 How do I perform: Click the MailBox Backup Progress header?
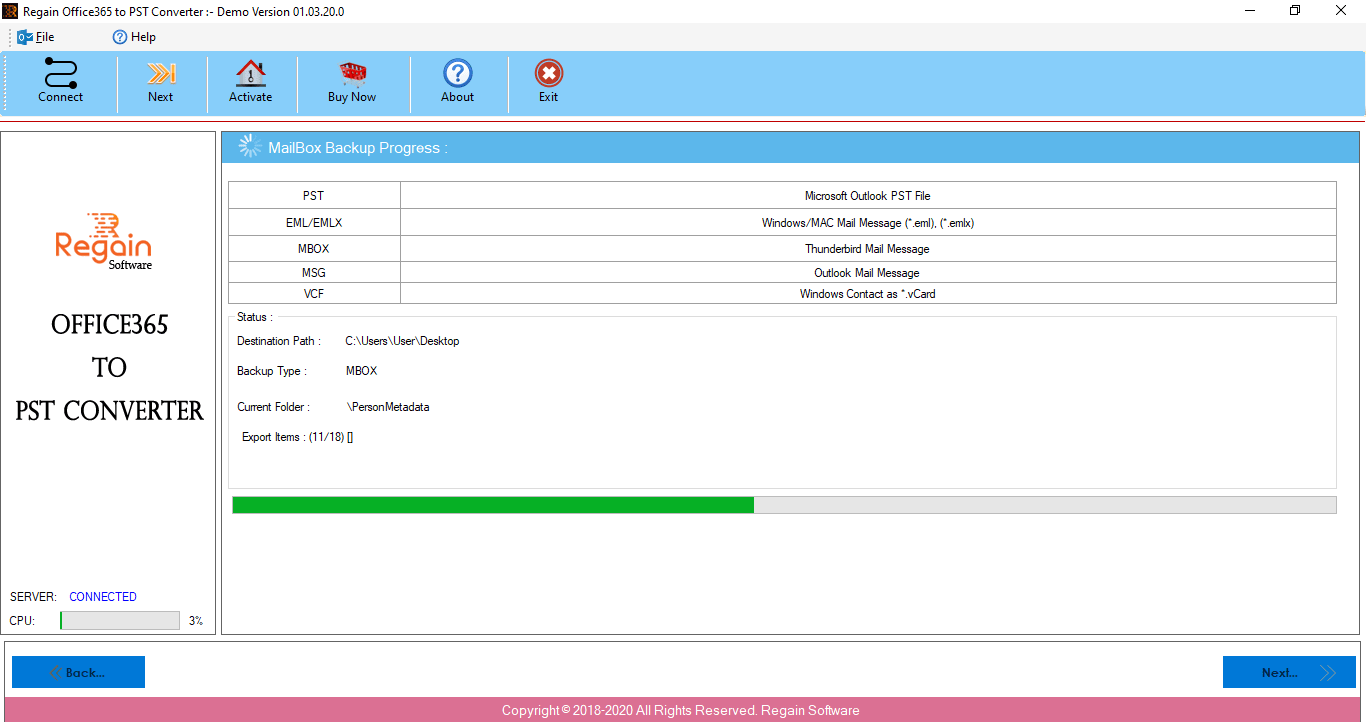358,148
